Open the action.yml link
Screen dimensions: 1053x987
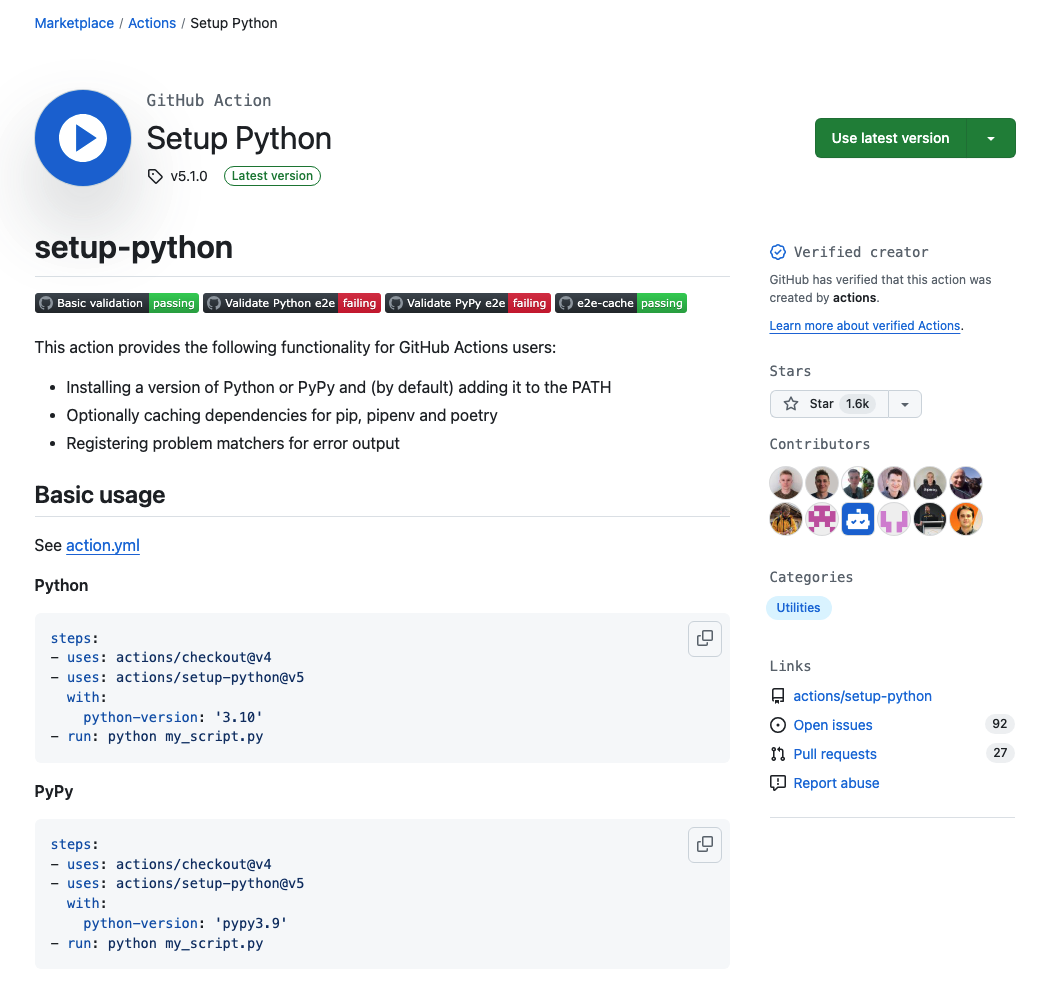[103, 545]
